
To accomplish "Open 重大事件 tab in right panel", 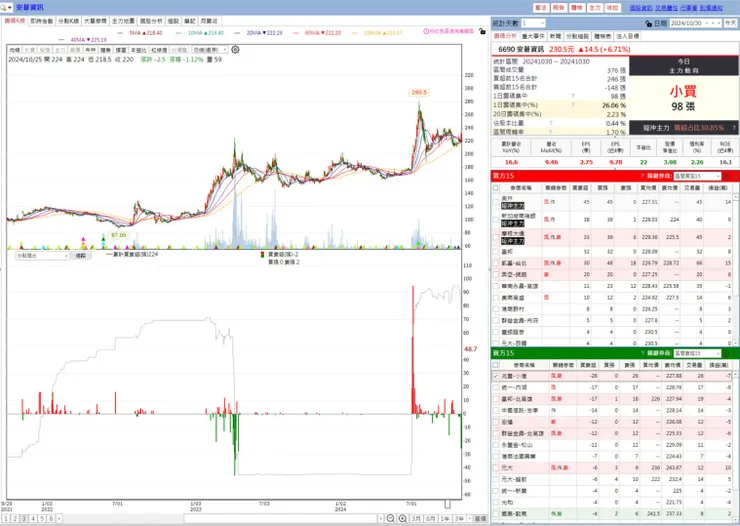I will pyautogui.click(x=533, y=36).
